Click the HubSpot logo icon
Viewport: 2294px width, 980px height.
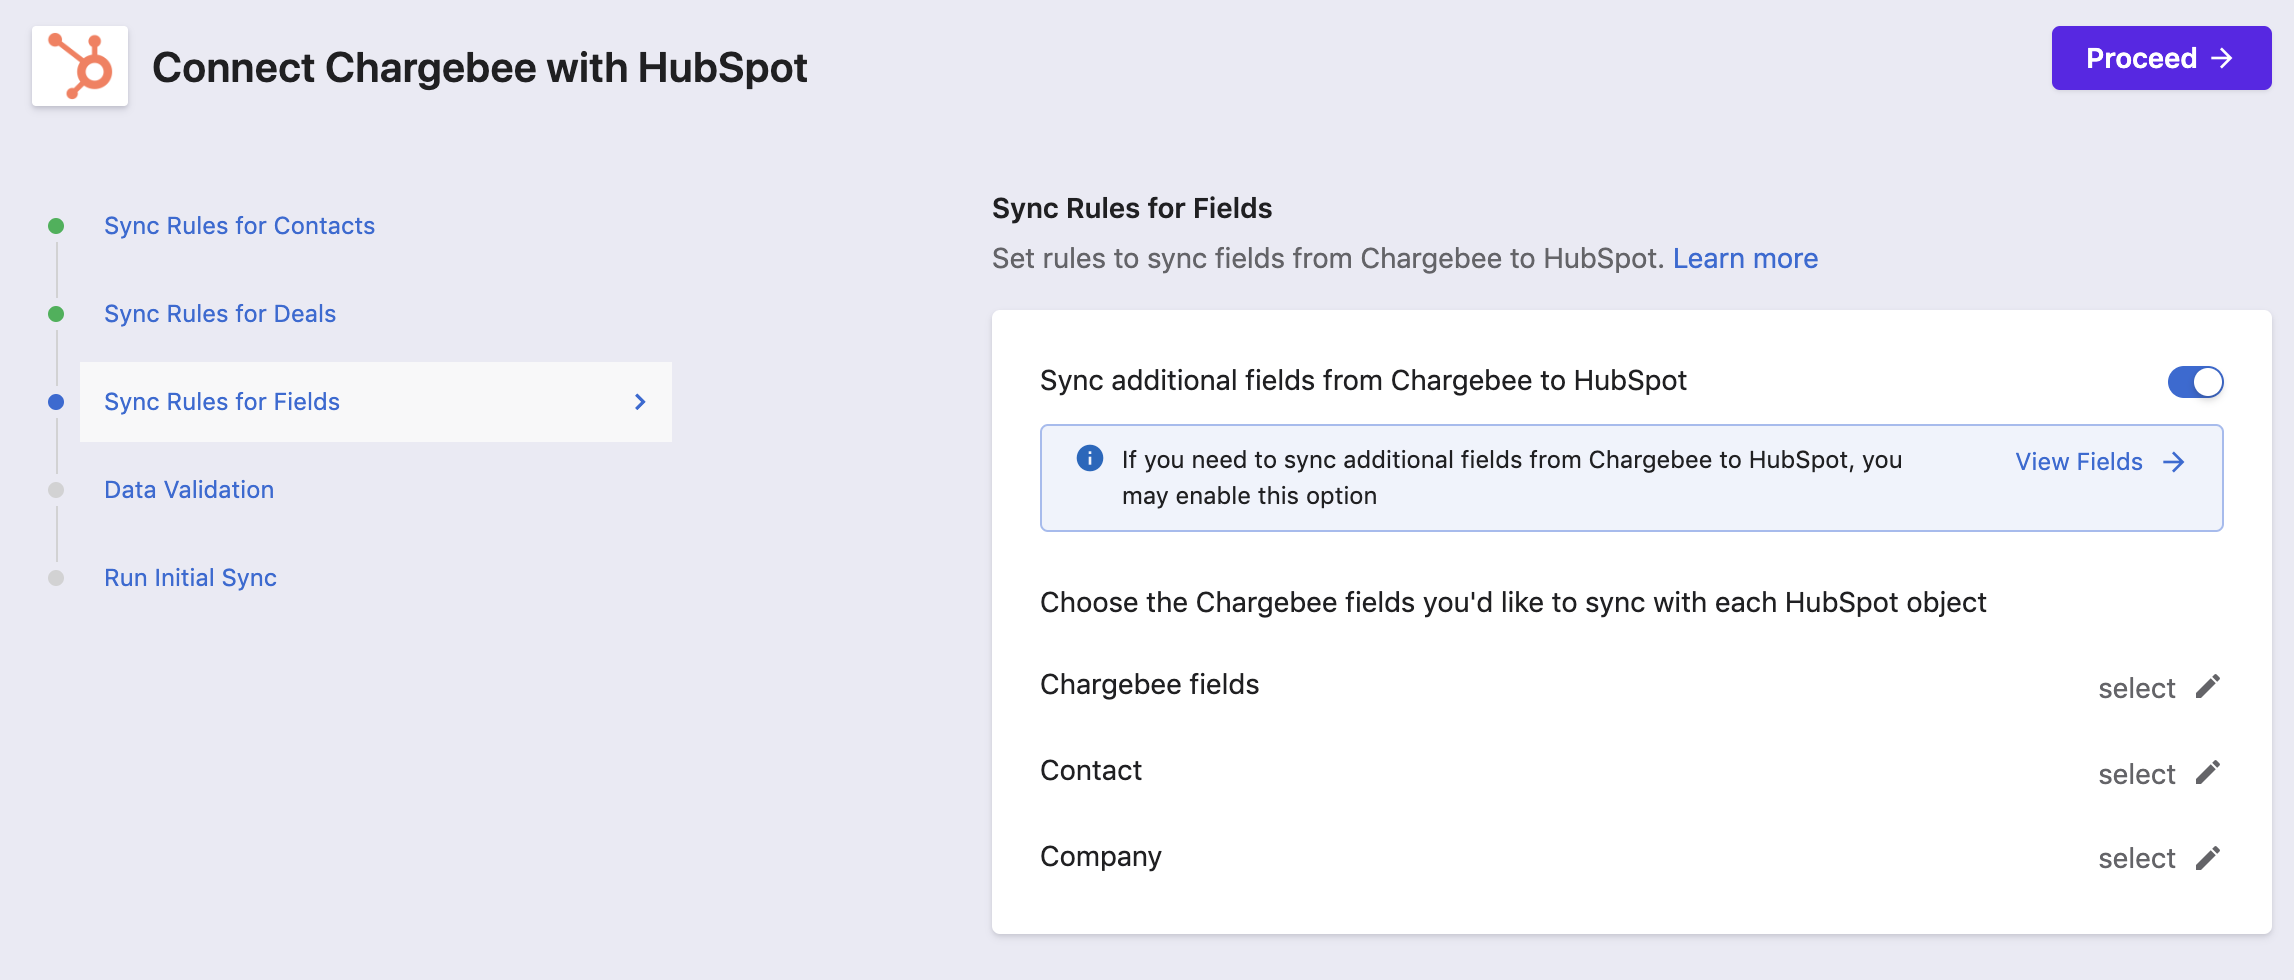(x=80, y=66)
